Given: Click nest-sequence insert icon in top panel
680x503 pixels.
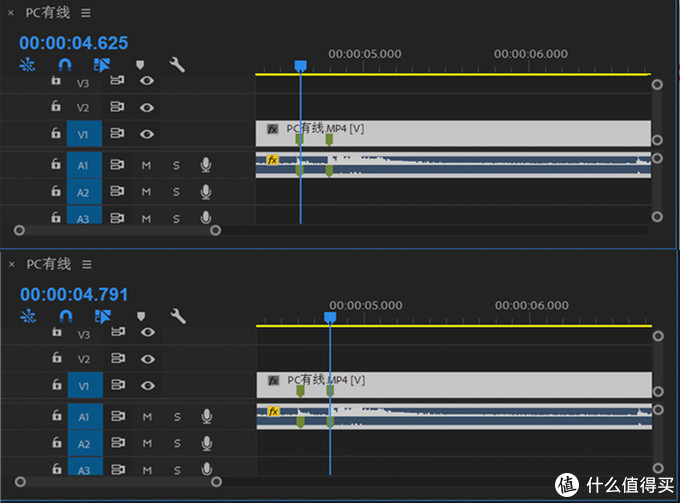Looking at the screenshot, I should [27, 65].
